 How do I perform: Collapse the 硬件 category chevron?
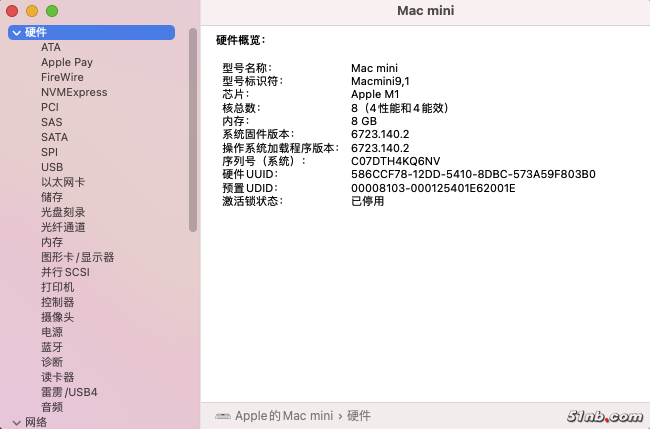point(17,33)
